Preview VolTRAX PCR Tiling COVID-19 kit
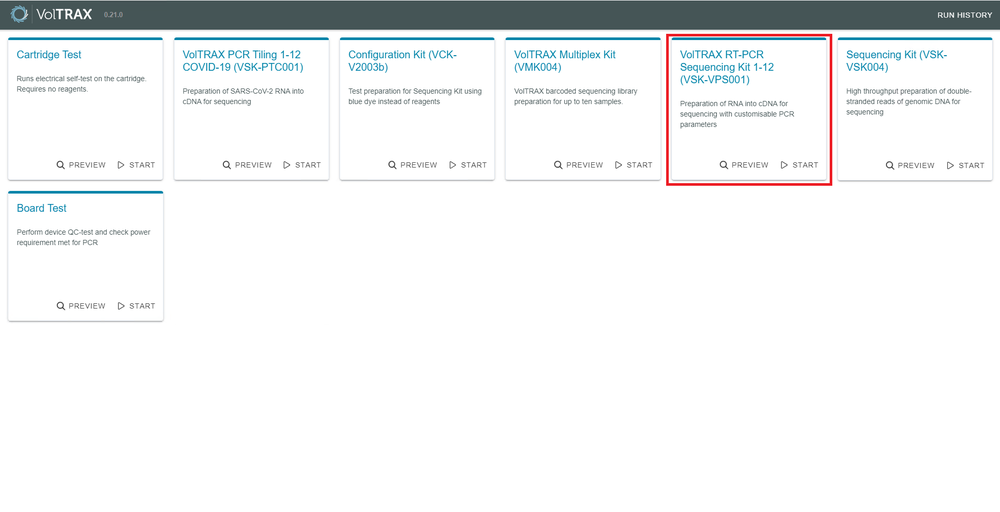Image resolution: width=1000 pixels, height=512 pixels. coord(247,165)
